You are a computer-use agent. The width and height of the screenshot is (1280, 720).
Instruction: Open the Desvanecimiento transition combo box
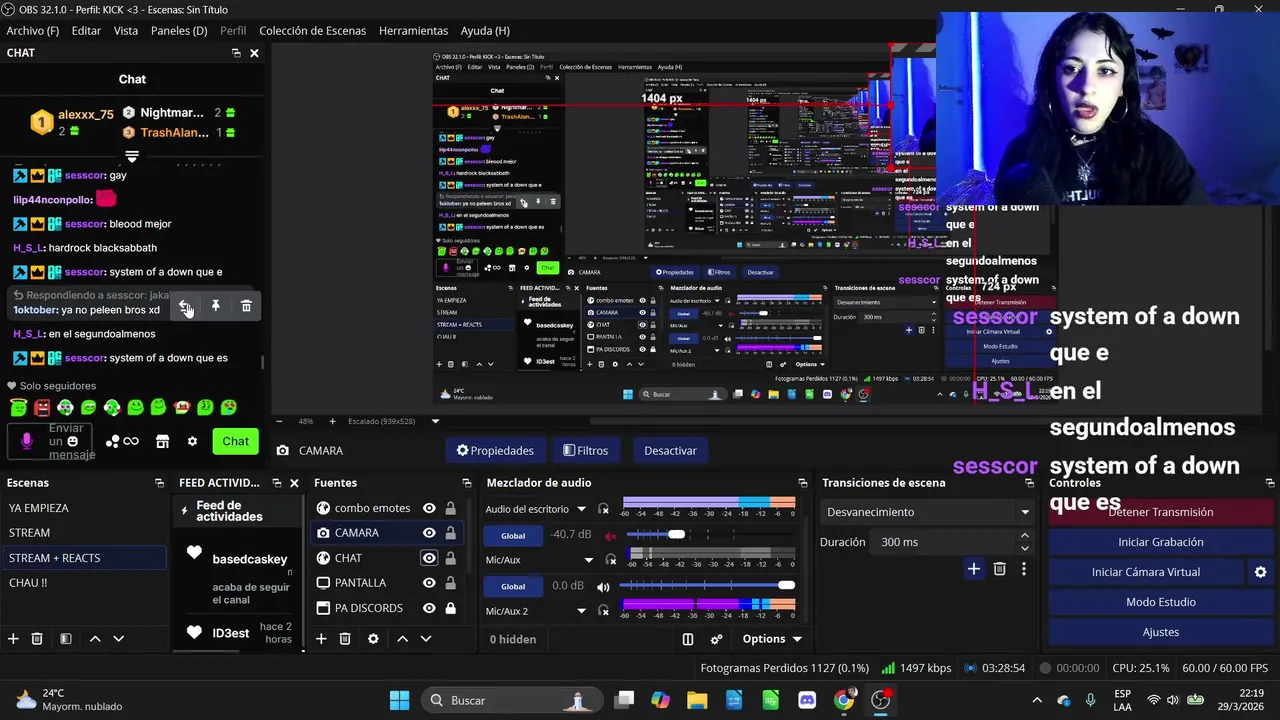pos(929,512)
